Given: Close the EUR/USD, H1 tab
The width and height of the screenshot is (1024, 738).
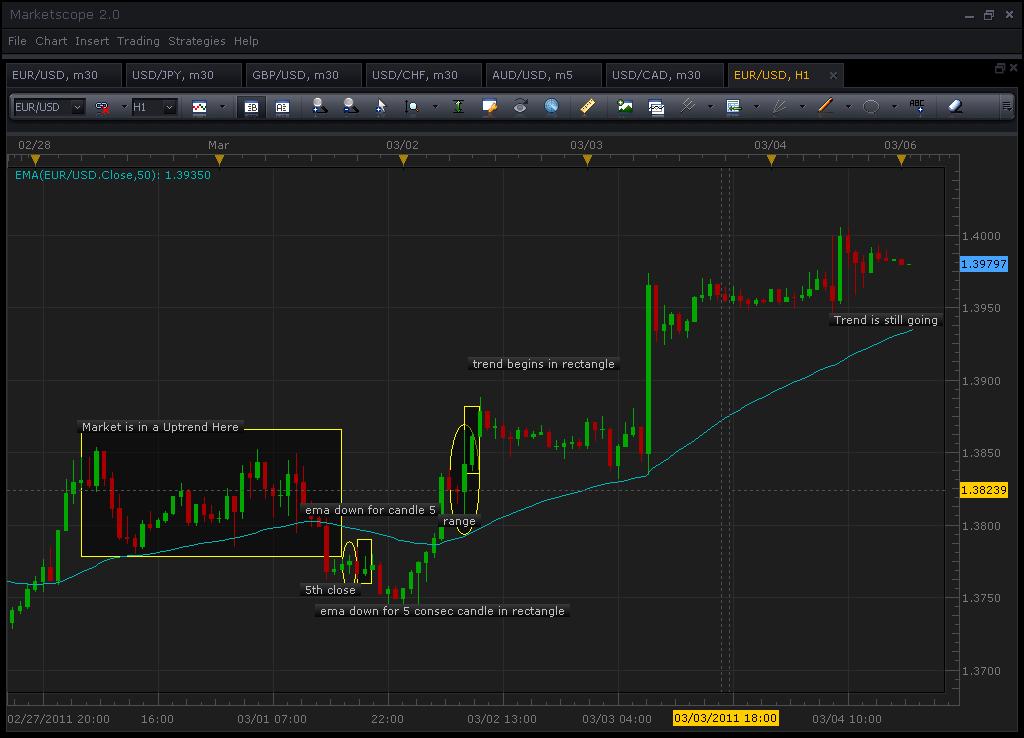Looking at the screenshot, I should coord(833,76).
